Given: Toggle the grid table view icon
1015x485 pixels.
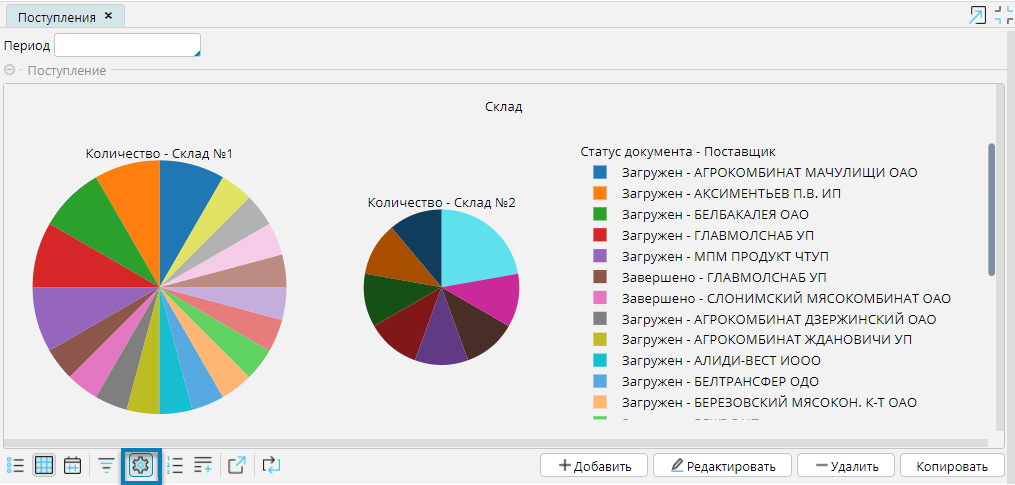Looking at the screenshot, I should (44, 465).
